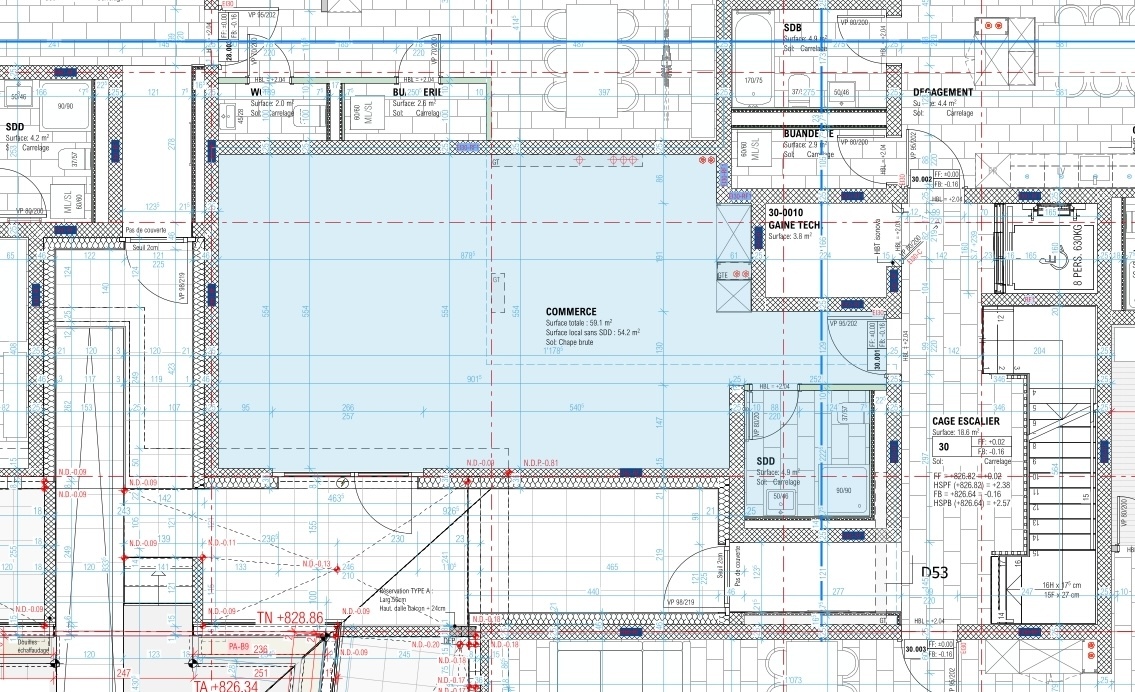Click the D53 reference marker
The image size is (1135, 692).
[934, 573]
